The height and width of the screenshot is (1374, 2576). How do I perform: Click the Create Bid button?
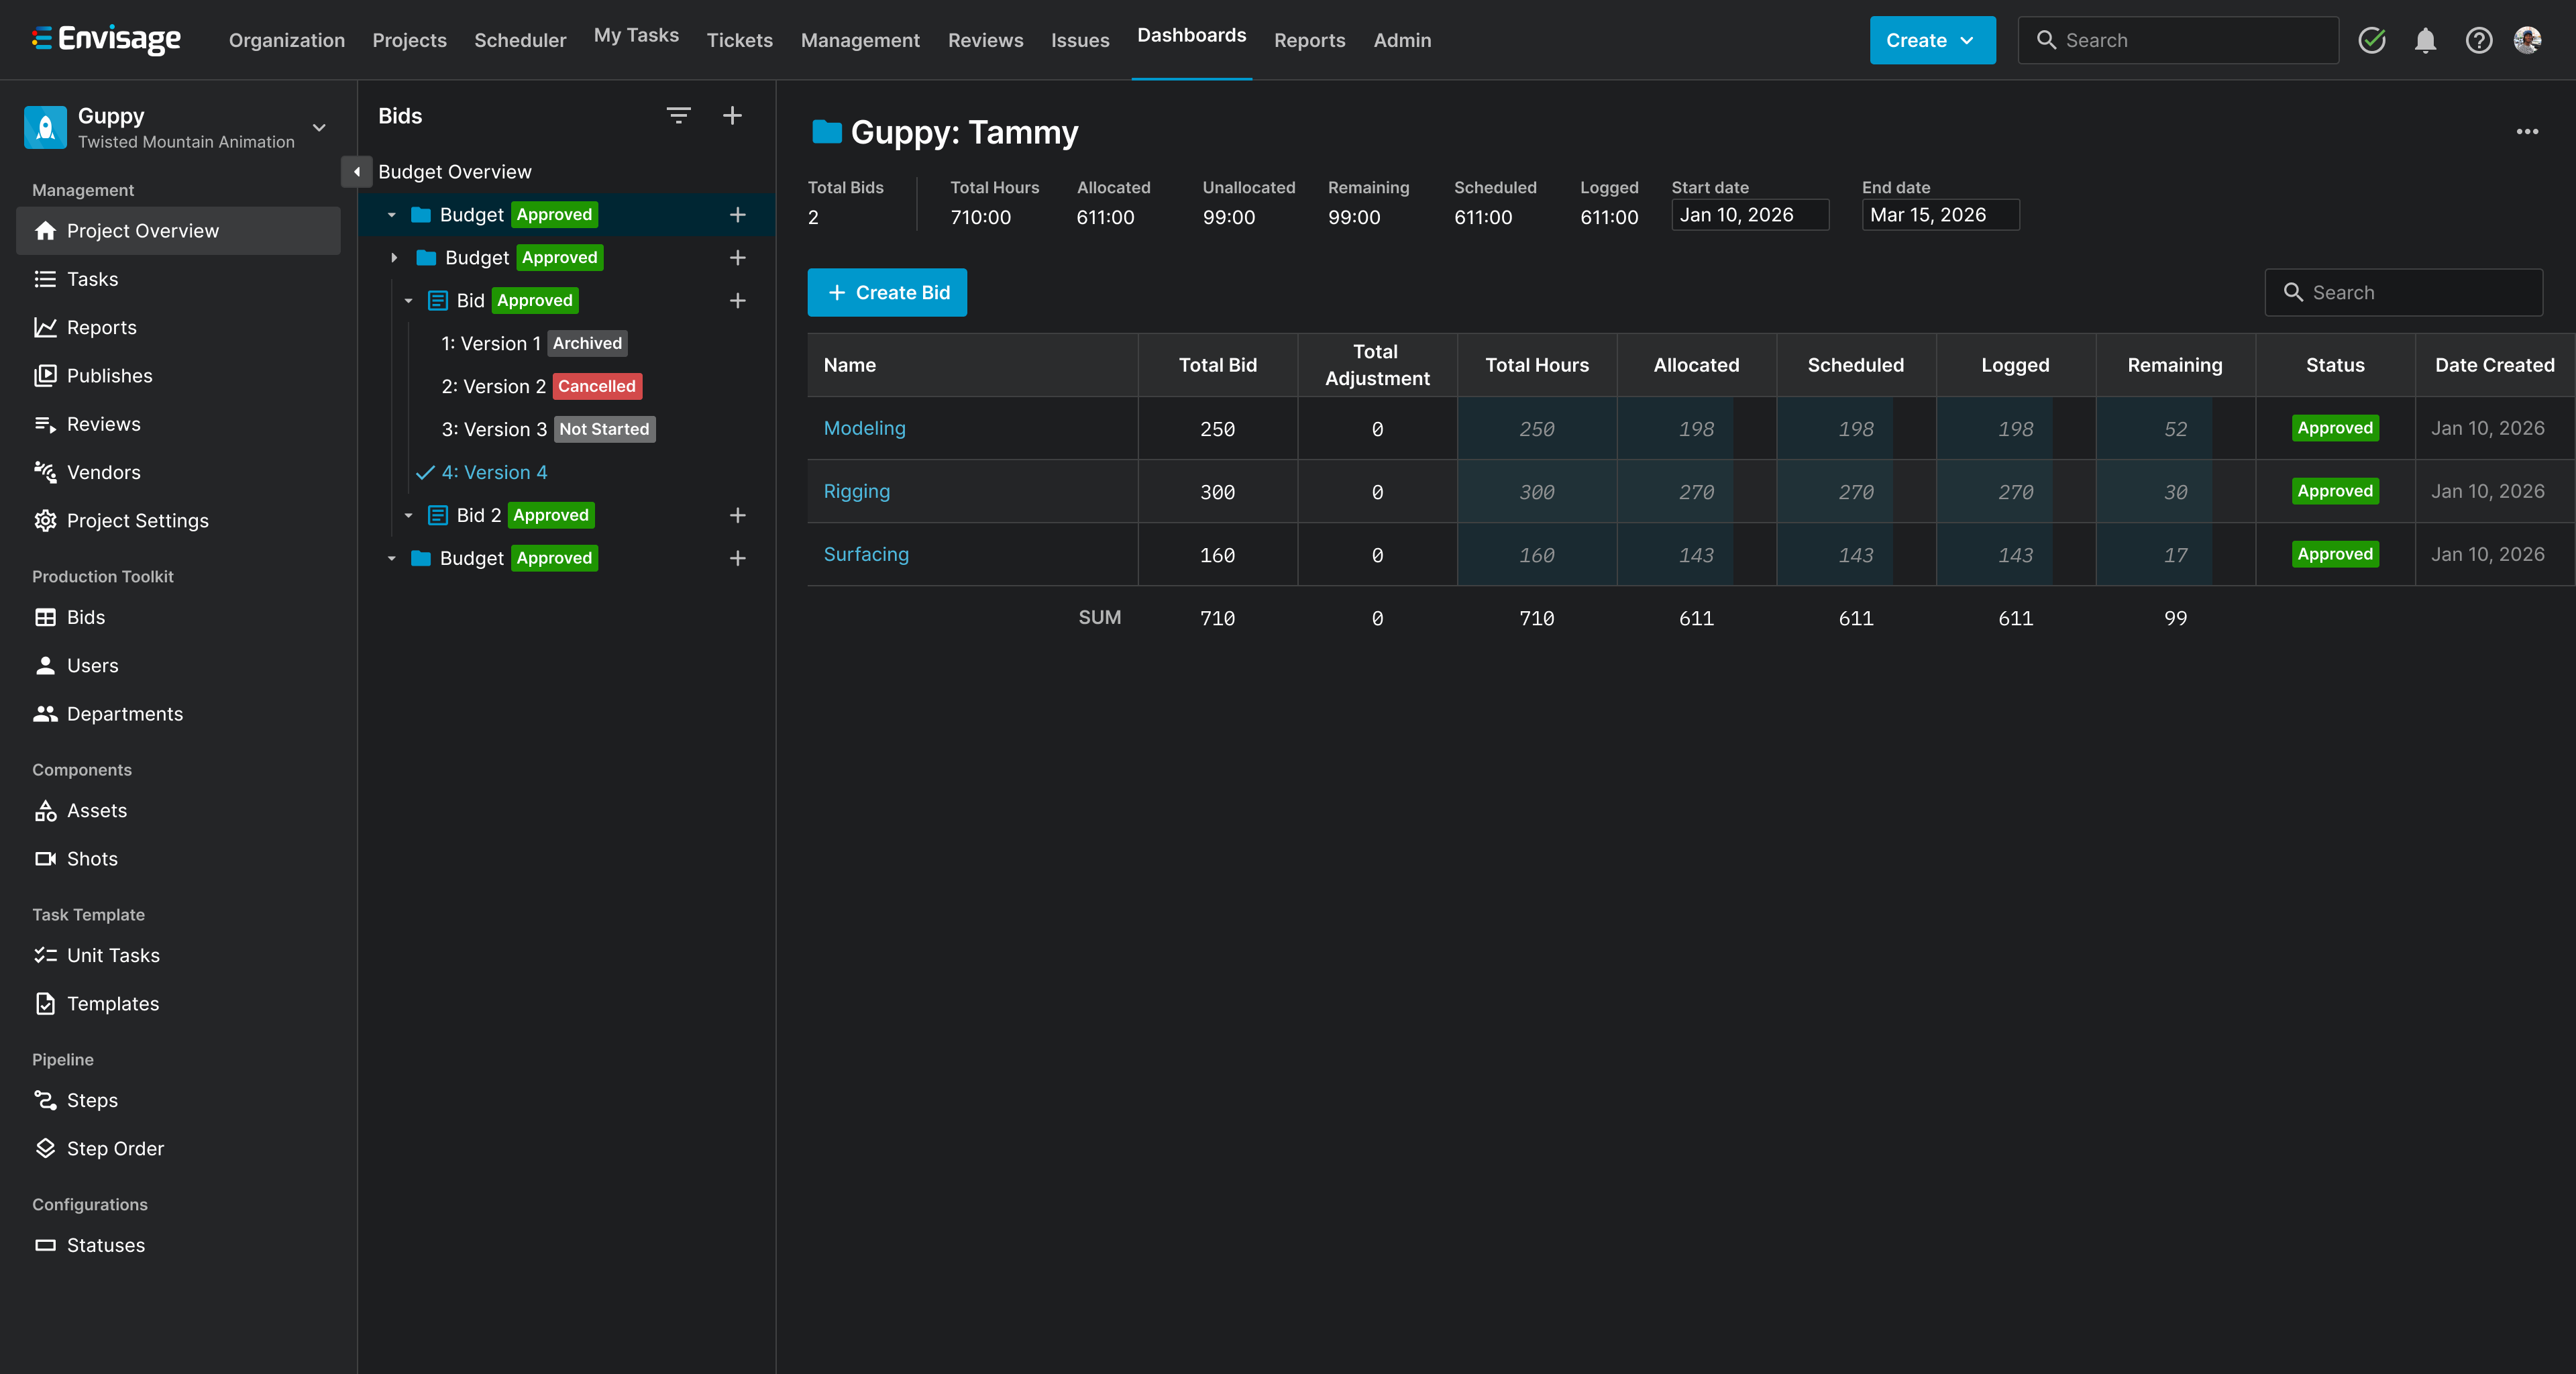coord(887,292)
